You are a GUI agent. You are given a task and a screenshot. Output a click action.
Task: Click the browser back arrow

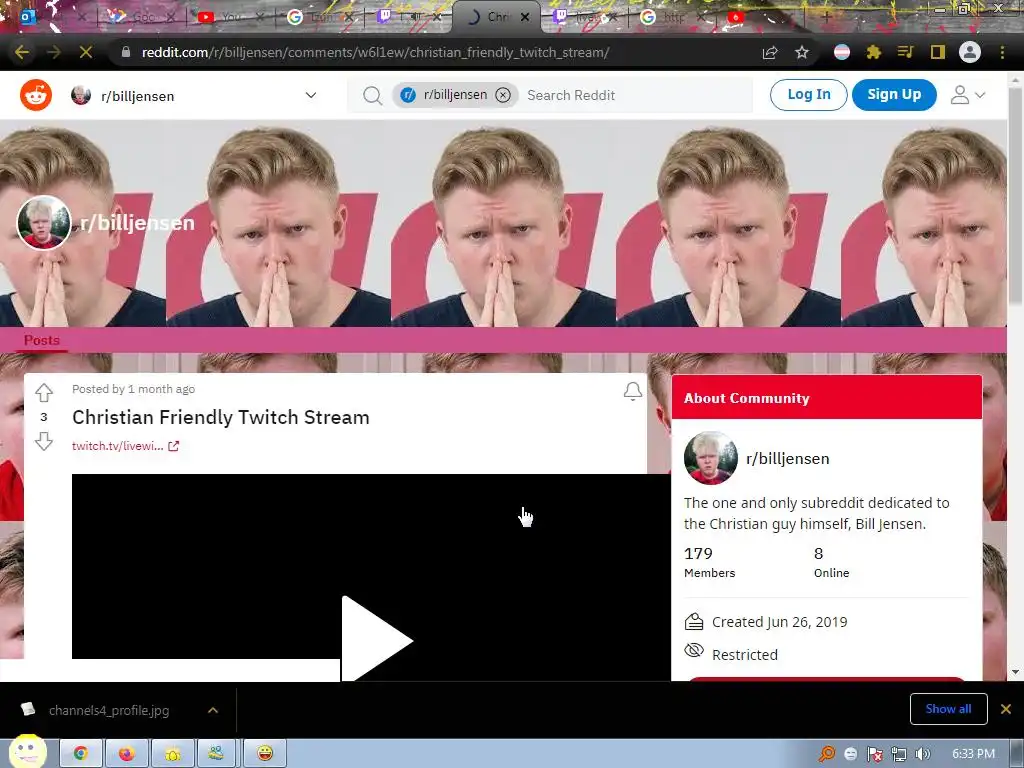pyautogui.click(x=22, y=52)
